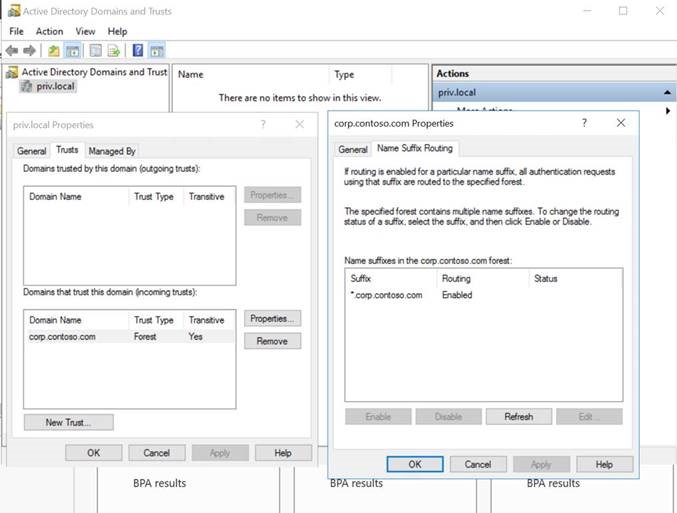Viewport: 677px width, 513px height.
Task: Click OK in corp.contoso.com Properties dialog
Action: coord(415,464)
